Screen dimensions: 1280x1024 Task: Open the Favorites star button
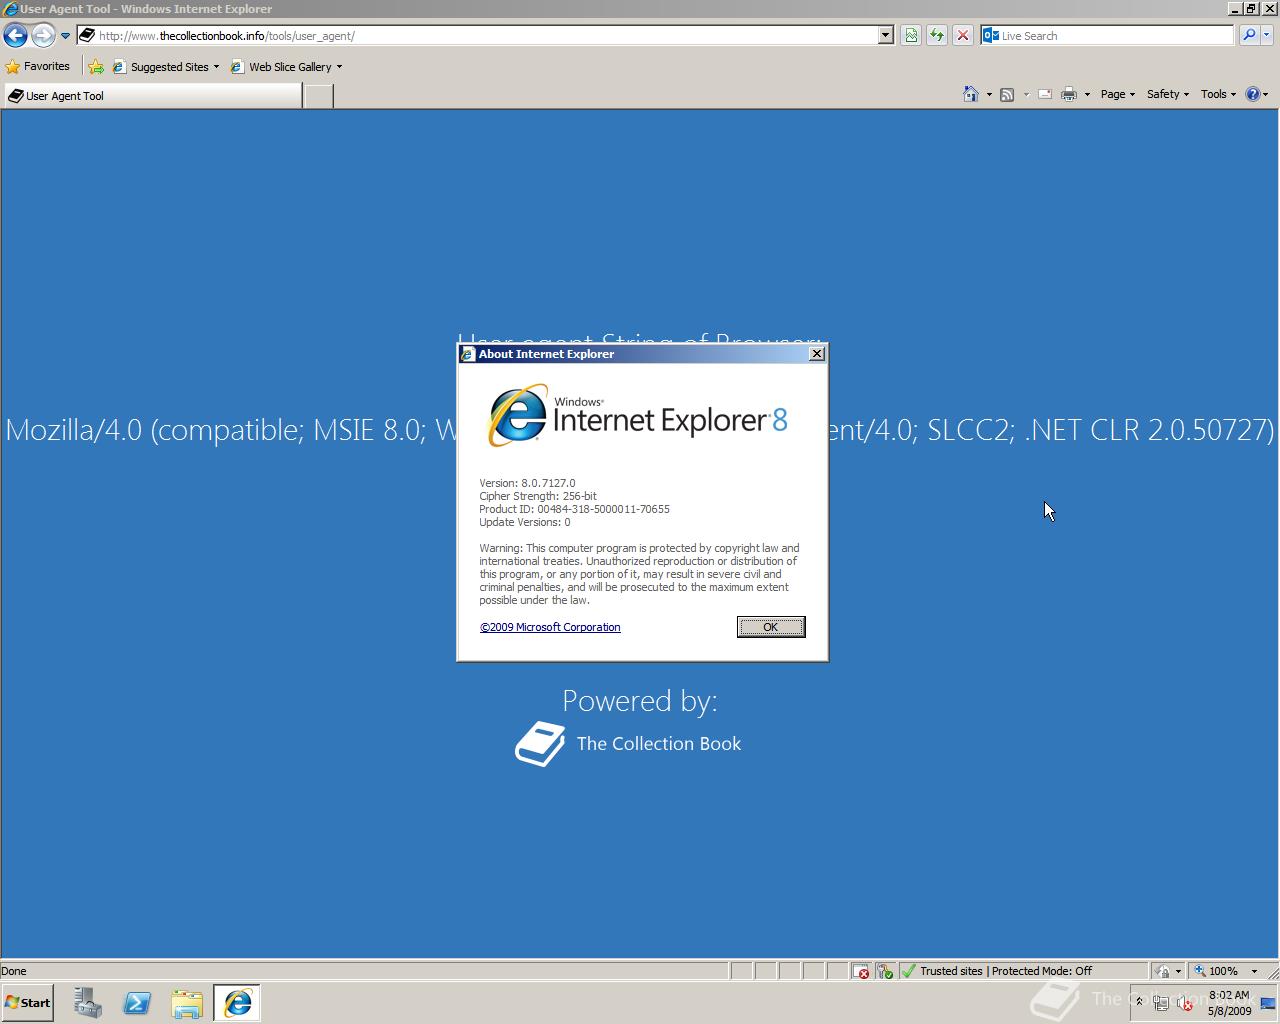[x=38, y=67]
